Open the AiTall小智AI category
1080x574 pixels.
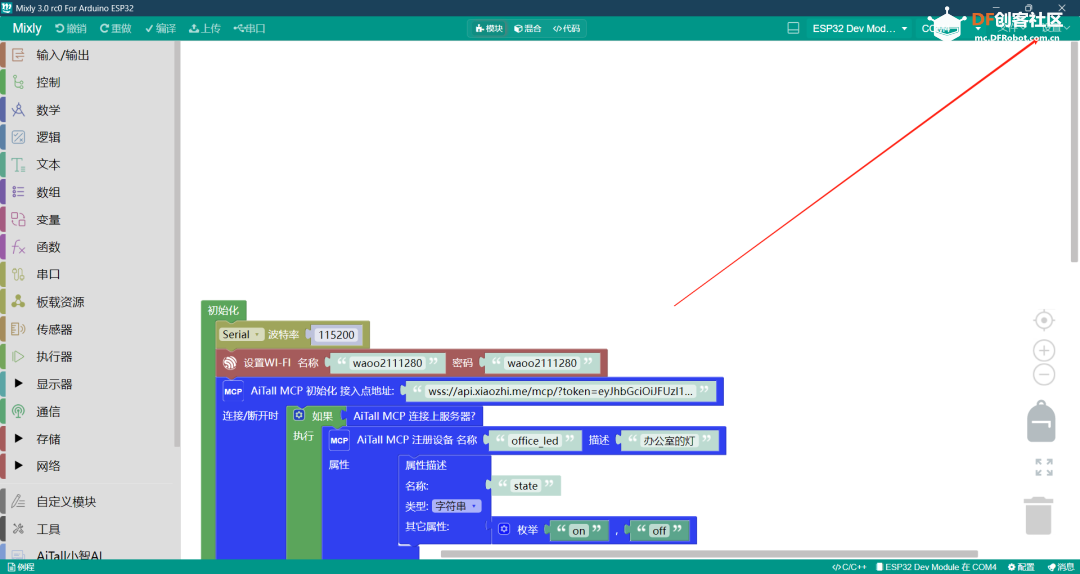tap(90, 553)
